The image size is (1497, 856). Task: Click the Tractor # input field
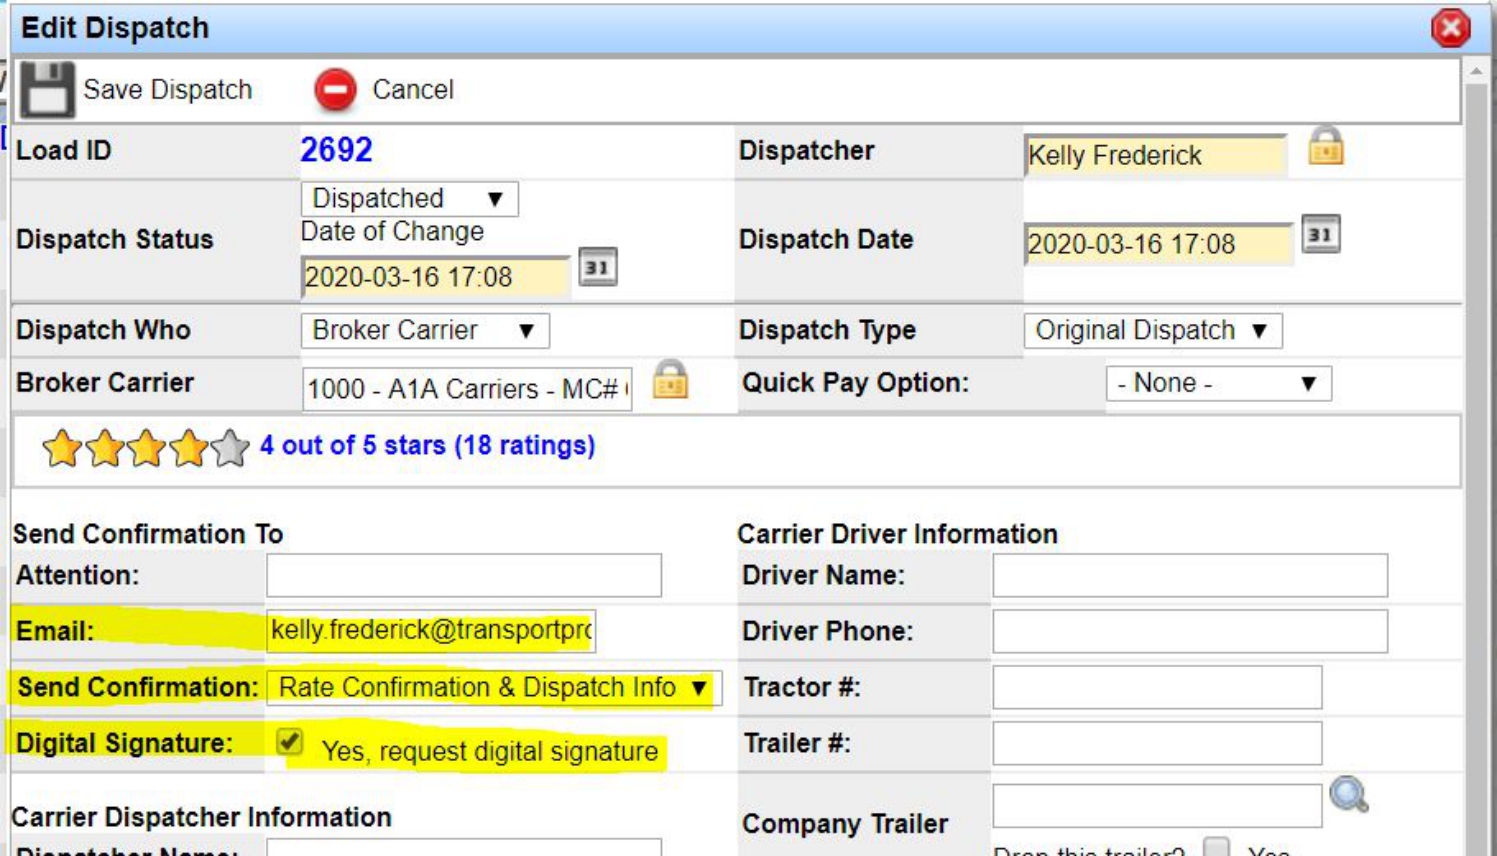(1157, 687)
